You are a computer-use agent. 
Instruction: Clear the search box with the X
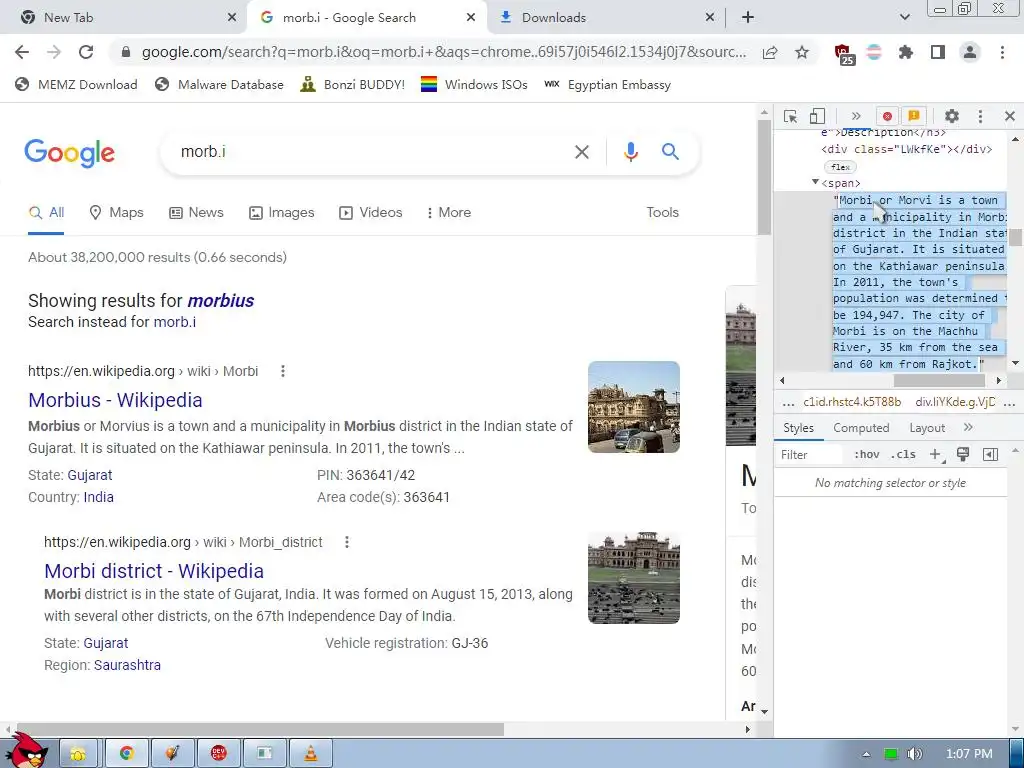[x=581, y=152]
